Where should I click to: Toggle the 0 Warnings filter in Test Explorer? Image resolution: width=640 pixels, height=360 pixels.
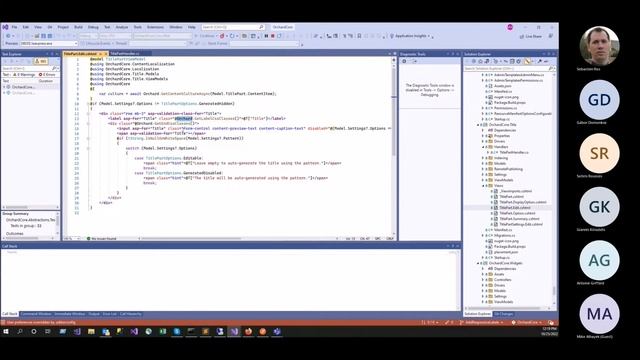click(24, 75)
